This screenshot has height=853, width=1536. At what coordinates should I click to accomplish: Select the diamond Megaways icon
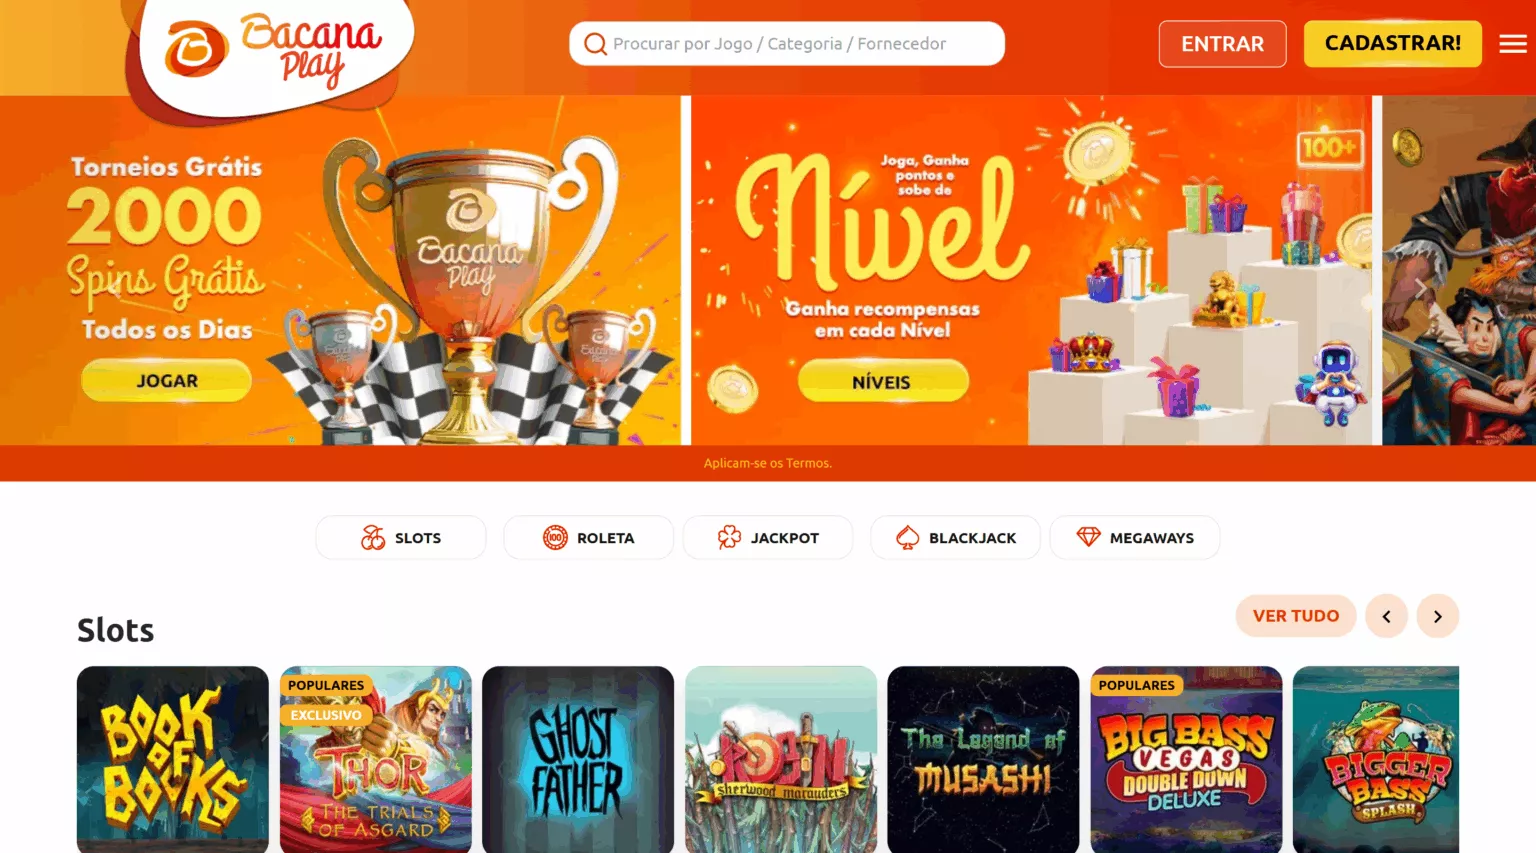click(x=1088, y=538)
